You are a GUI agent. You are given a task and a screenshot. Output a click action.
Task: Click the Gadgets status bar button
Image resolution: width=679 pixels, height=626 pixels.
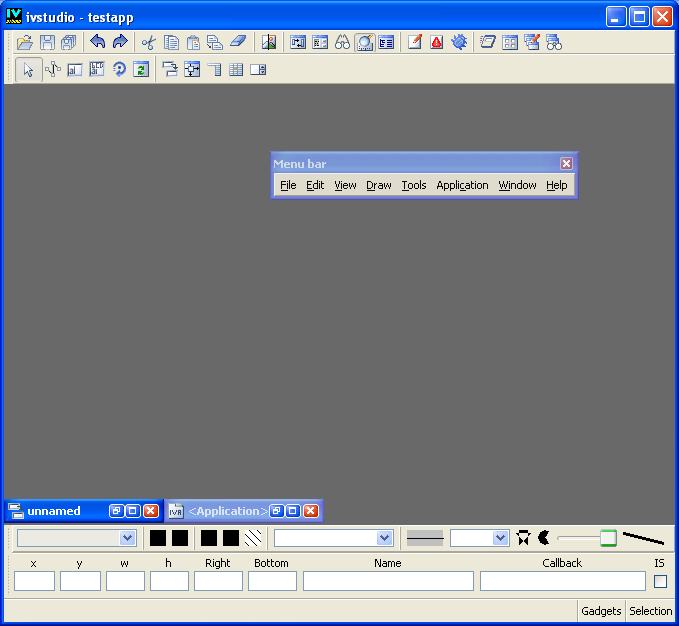point(601,611)
